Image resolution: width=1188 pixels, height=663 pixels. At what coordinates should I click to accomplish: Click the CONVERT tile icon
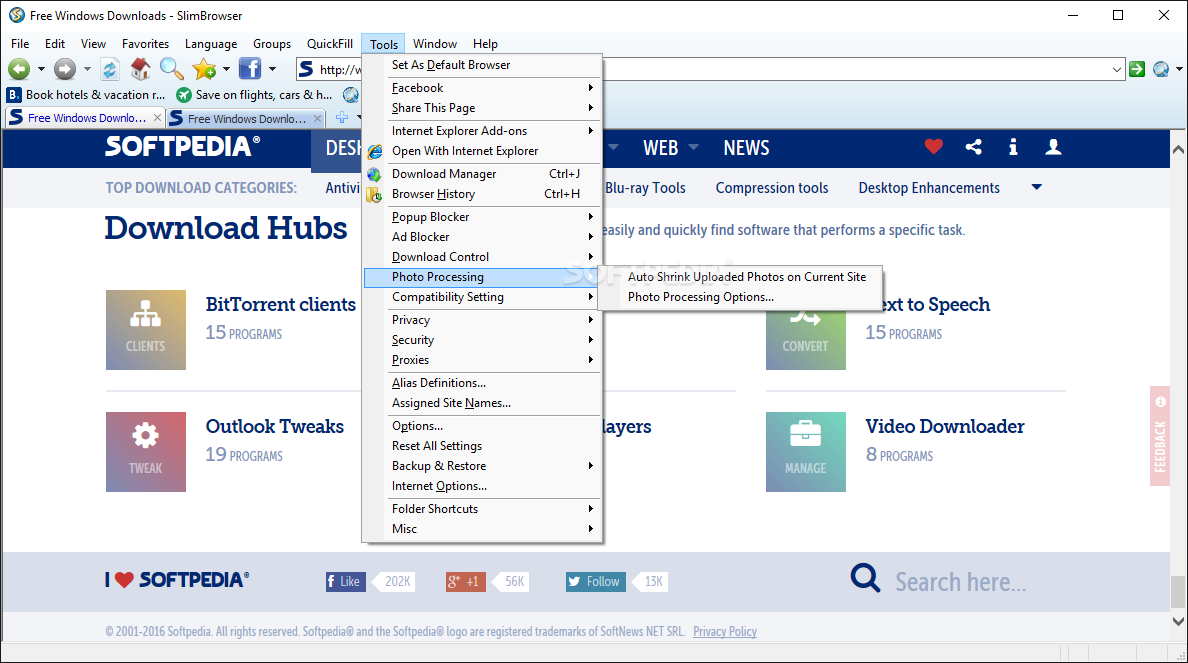805,339
